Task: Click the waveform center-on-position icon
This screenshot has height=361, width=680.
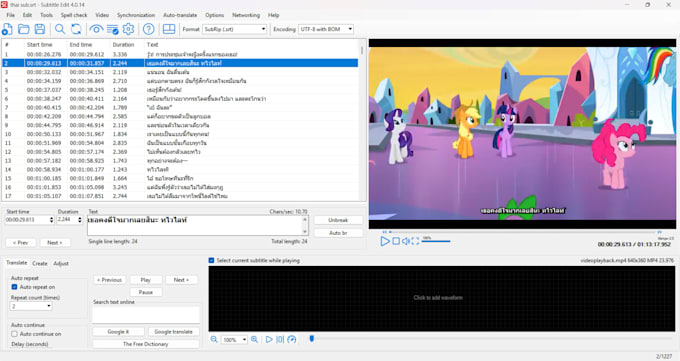Action: tap(280, 339)
